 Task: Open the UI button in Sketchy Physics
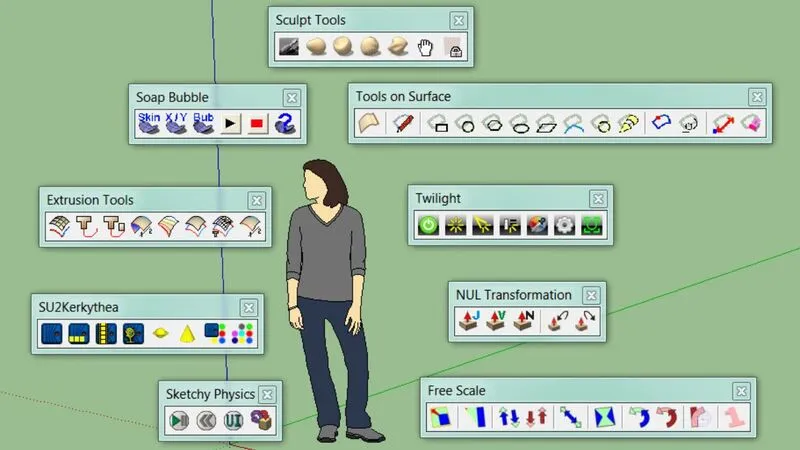coord(234,420)
